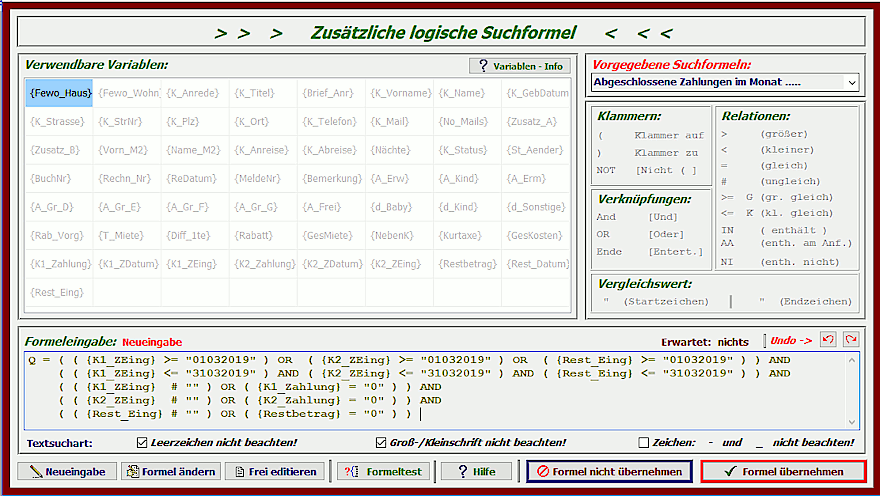Select the {GesMiete} variable
This screenshot has height=496, width=880.
coord(332,236)
